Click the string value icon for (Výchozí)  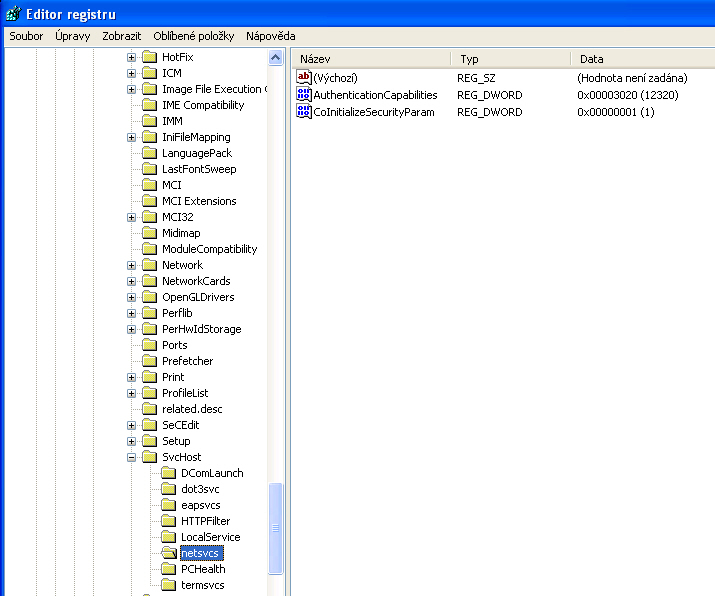coord(304,77)
